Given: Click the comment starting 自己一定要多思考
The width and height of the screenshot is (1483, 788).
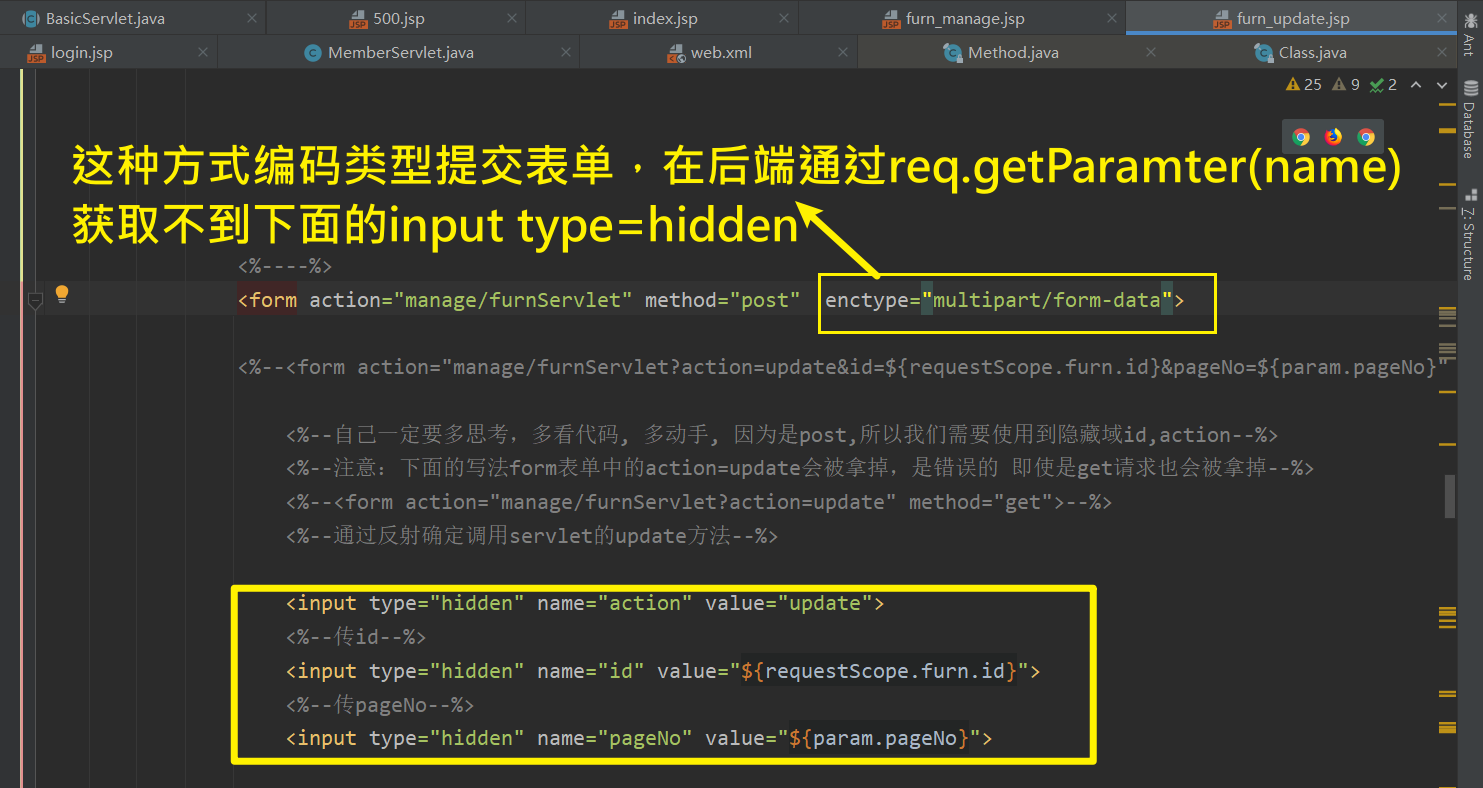Looking at the screenshot, I should (x=782, y=435).
